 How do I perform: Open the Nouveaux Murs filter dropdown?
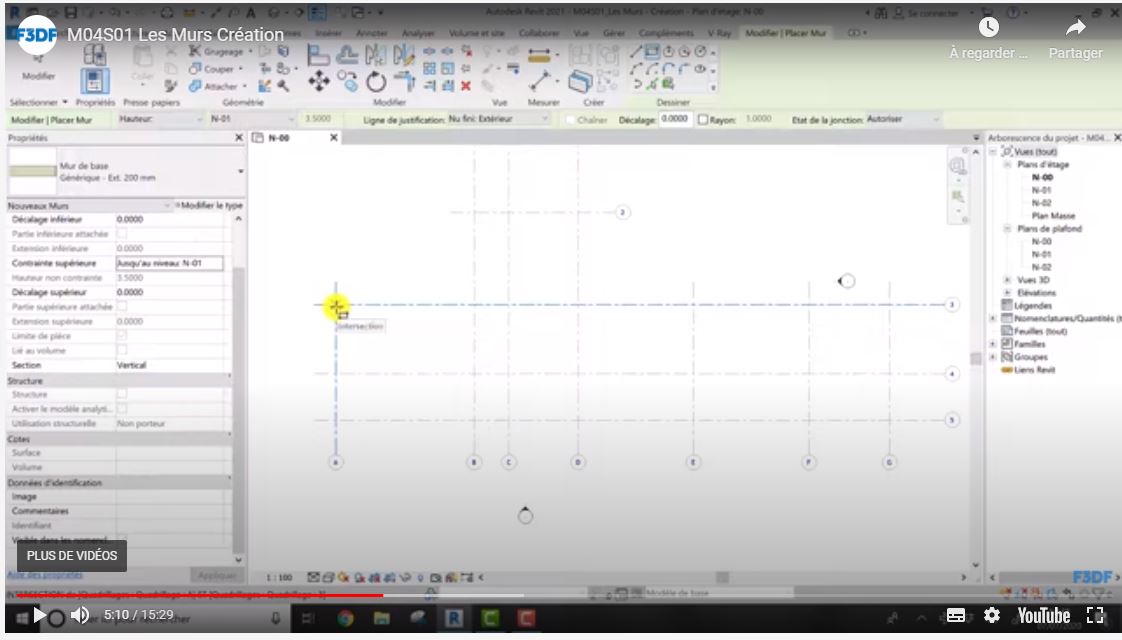(x=89, y=205)
